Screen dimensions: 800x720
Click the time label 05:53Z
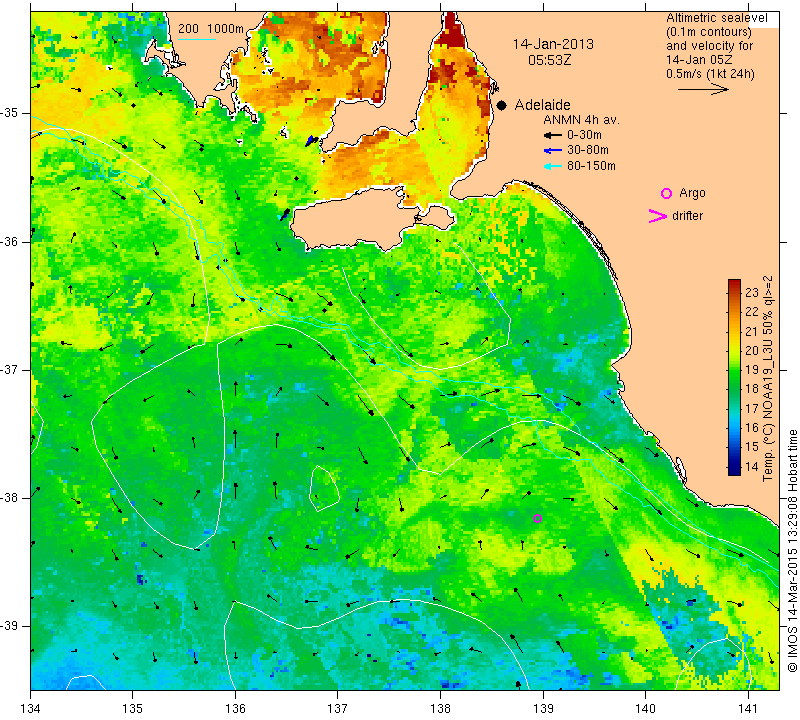click(549, 60)
